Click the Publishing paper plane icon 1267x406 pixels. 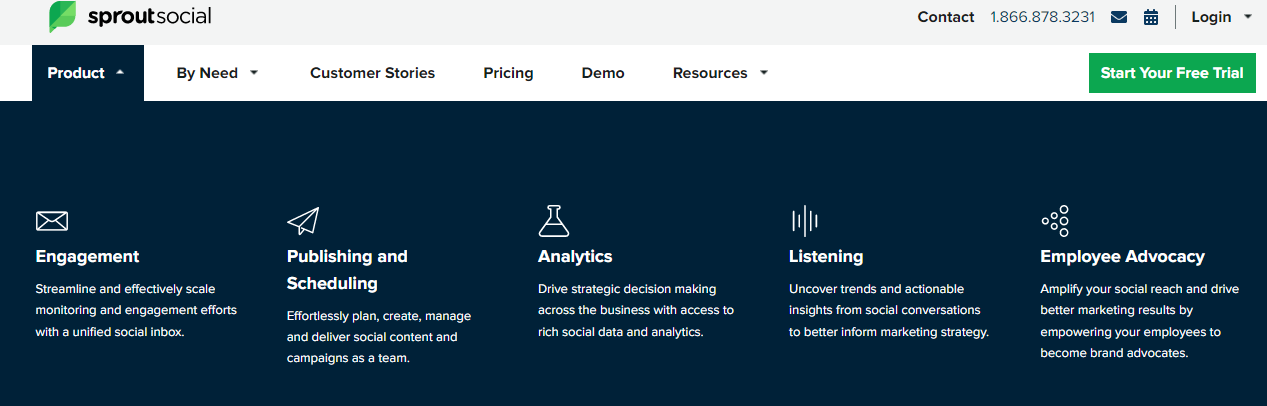(303, 221)
